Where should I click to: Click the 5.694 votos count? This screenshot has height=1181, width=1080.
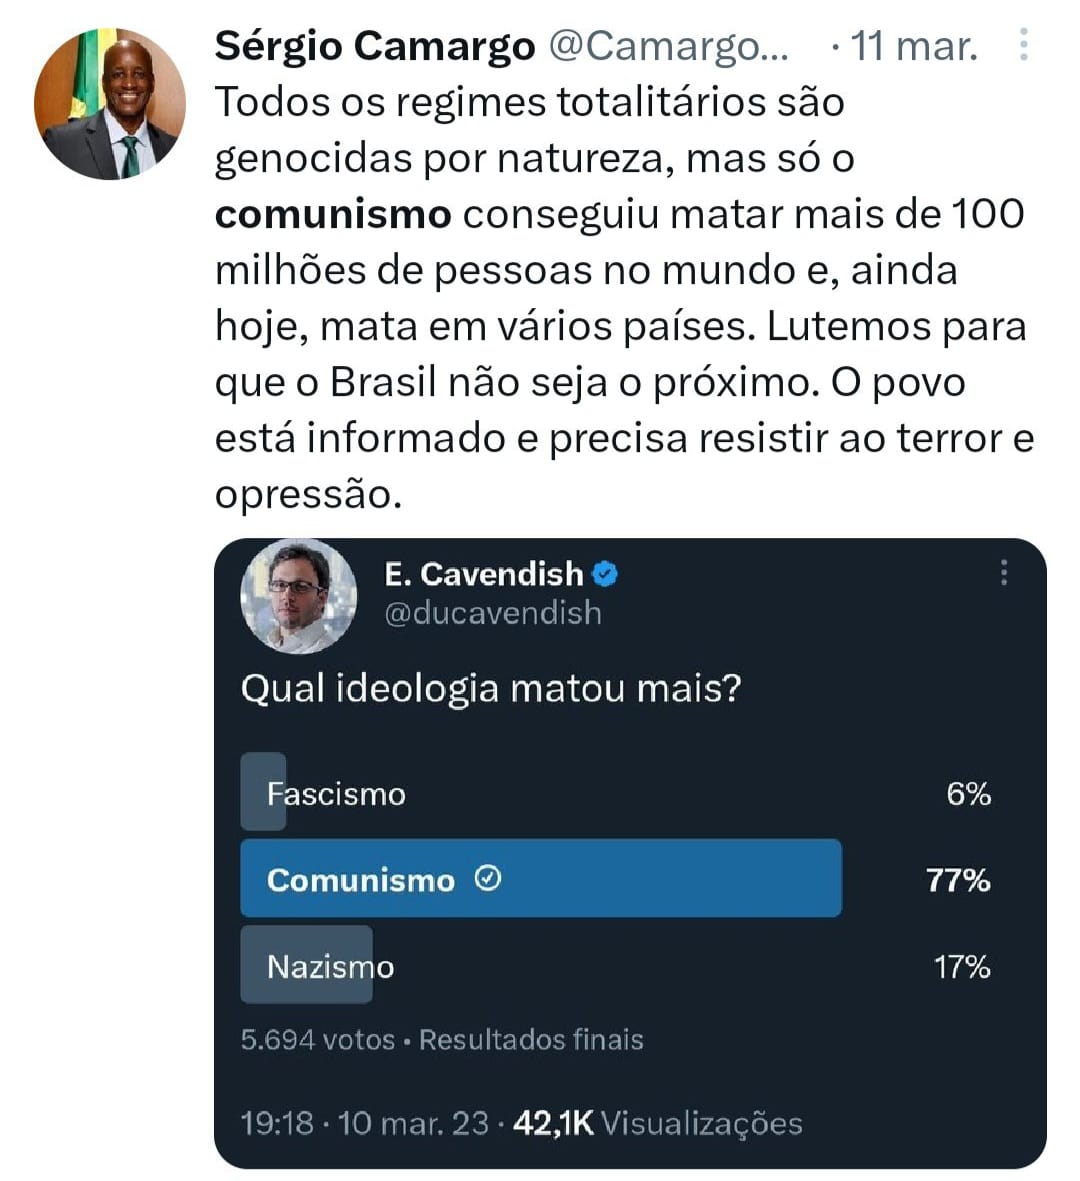[x=318, y=1040]
